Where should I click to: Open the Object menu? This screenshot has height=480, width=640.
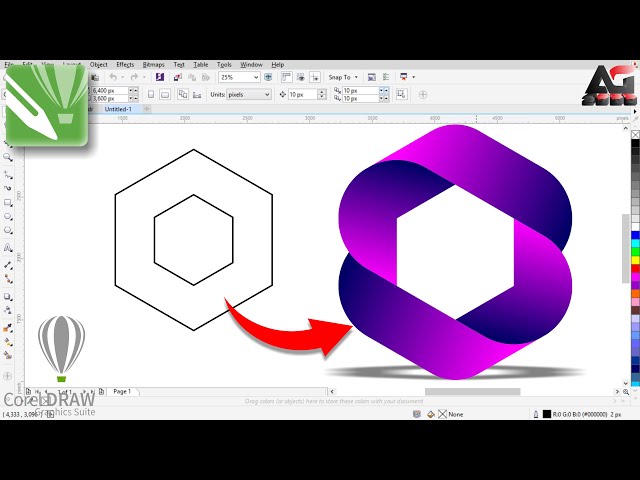pyautogui.click(x=98, y=64)
